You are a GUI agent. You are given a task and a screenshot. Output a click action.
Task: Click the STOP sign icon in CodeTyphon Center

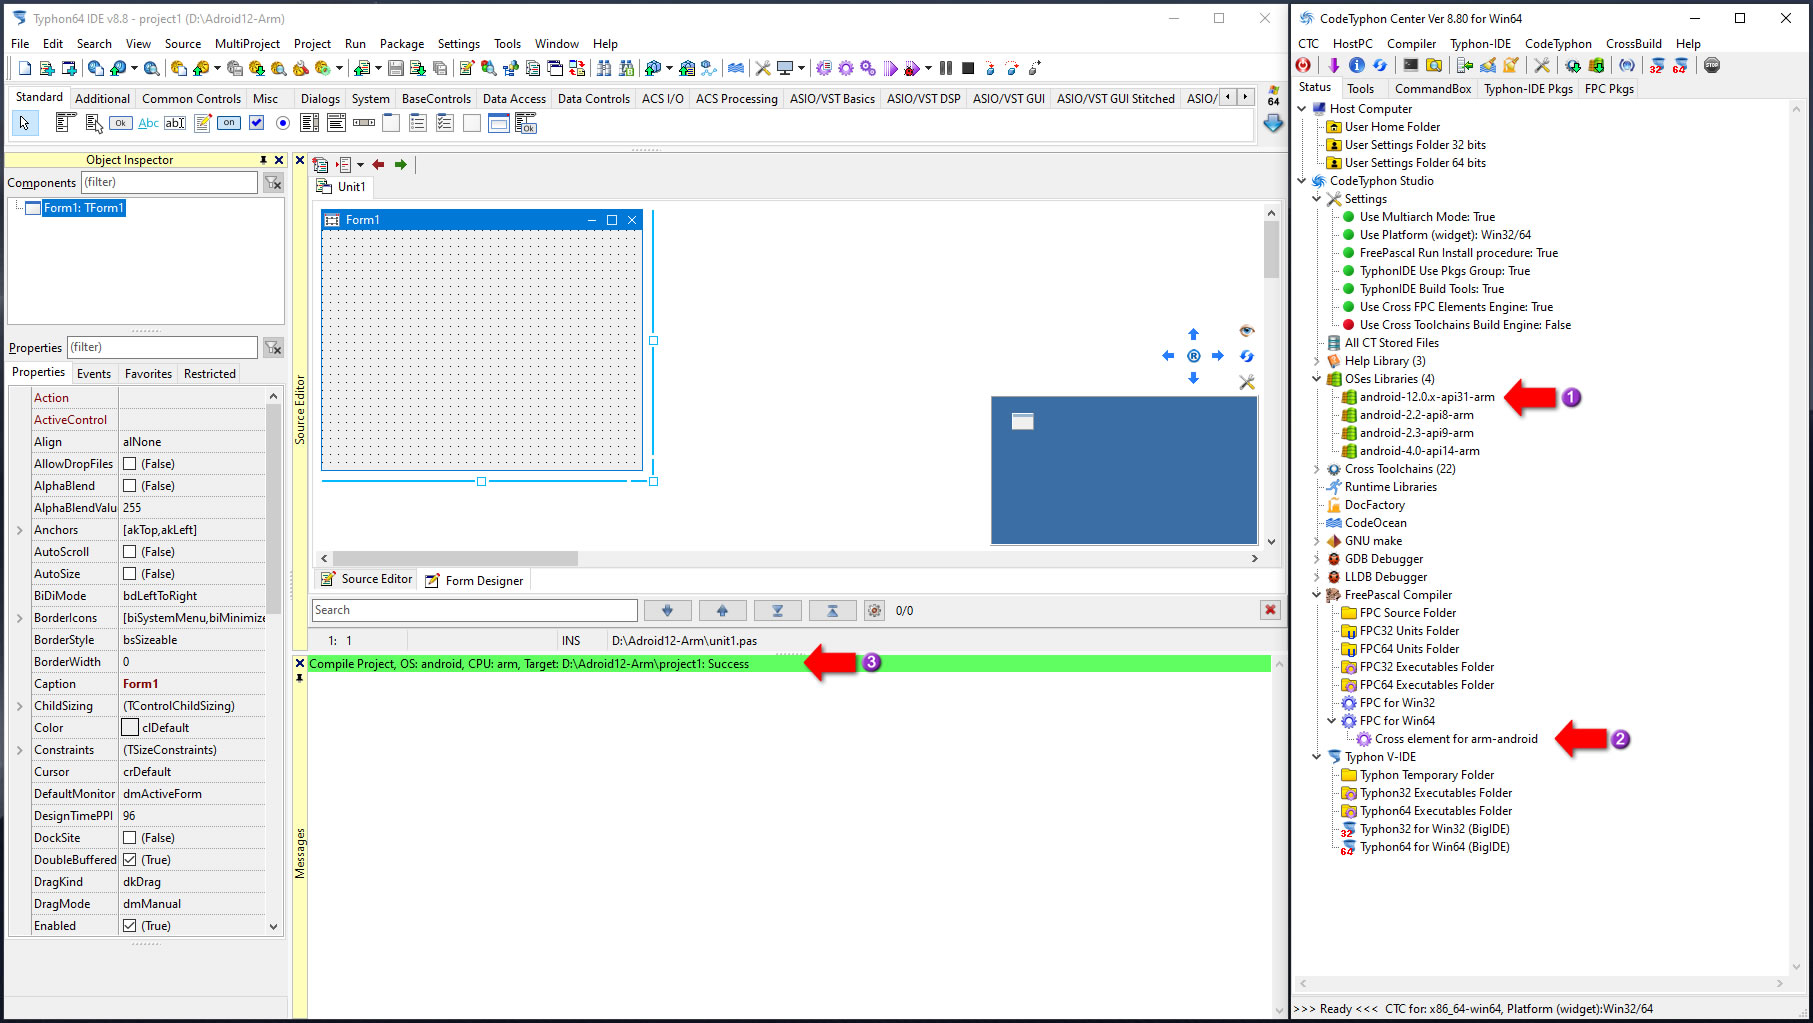[x=1712, y=65]
